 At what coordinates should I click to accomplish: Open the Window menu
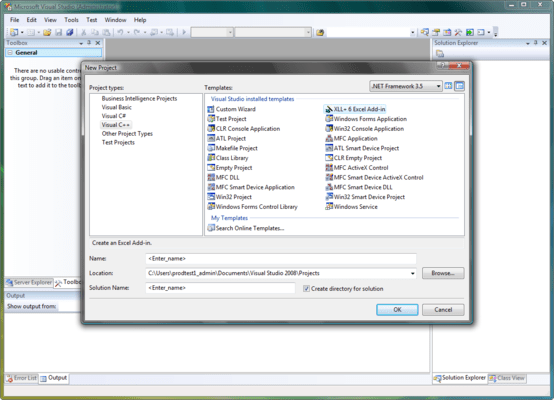115,20
